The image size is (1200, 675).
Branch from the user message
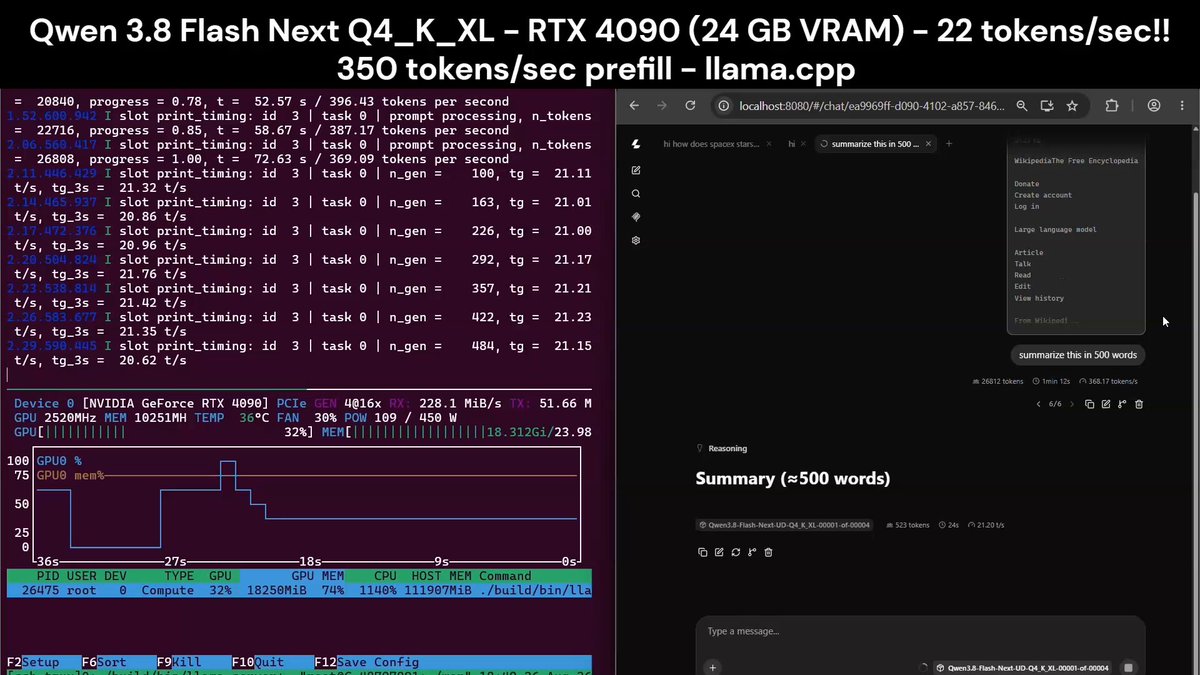[1122, 404]
